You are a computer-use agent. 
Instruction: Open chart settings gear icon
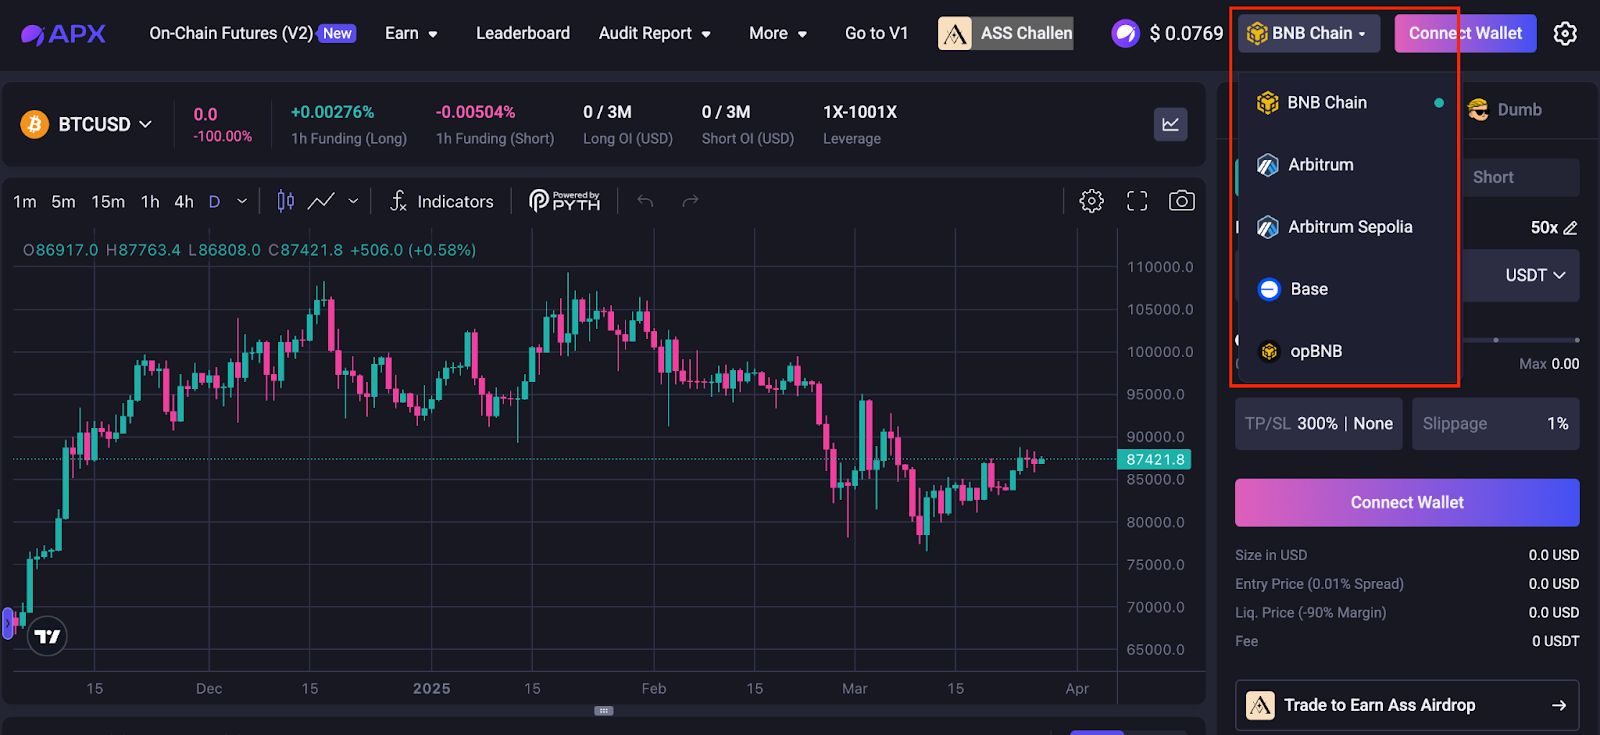[x=1091, y=201]
